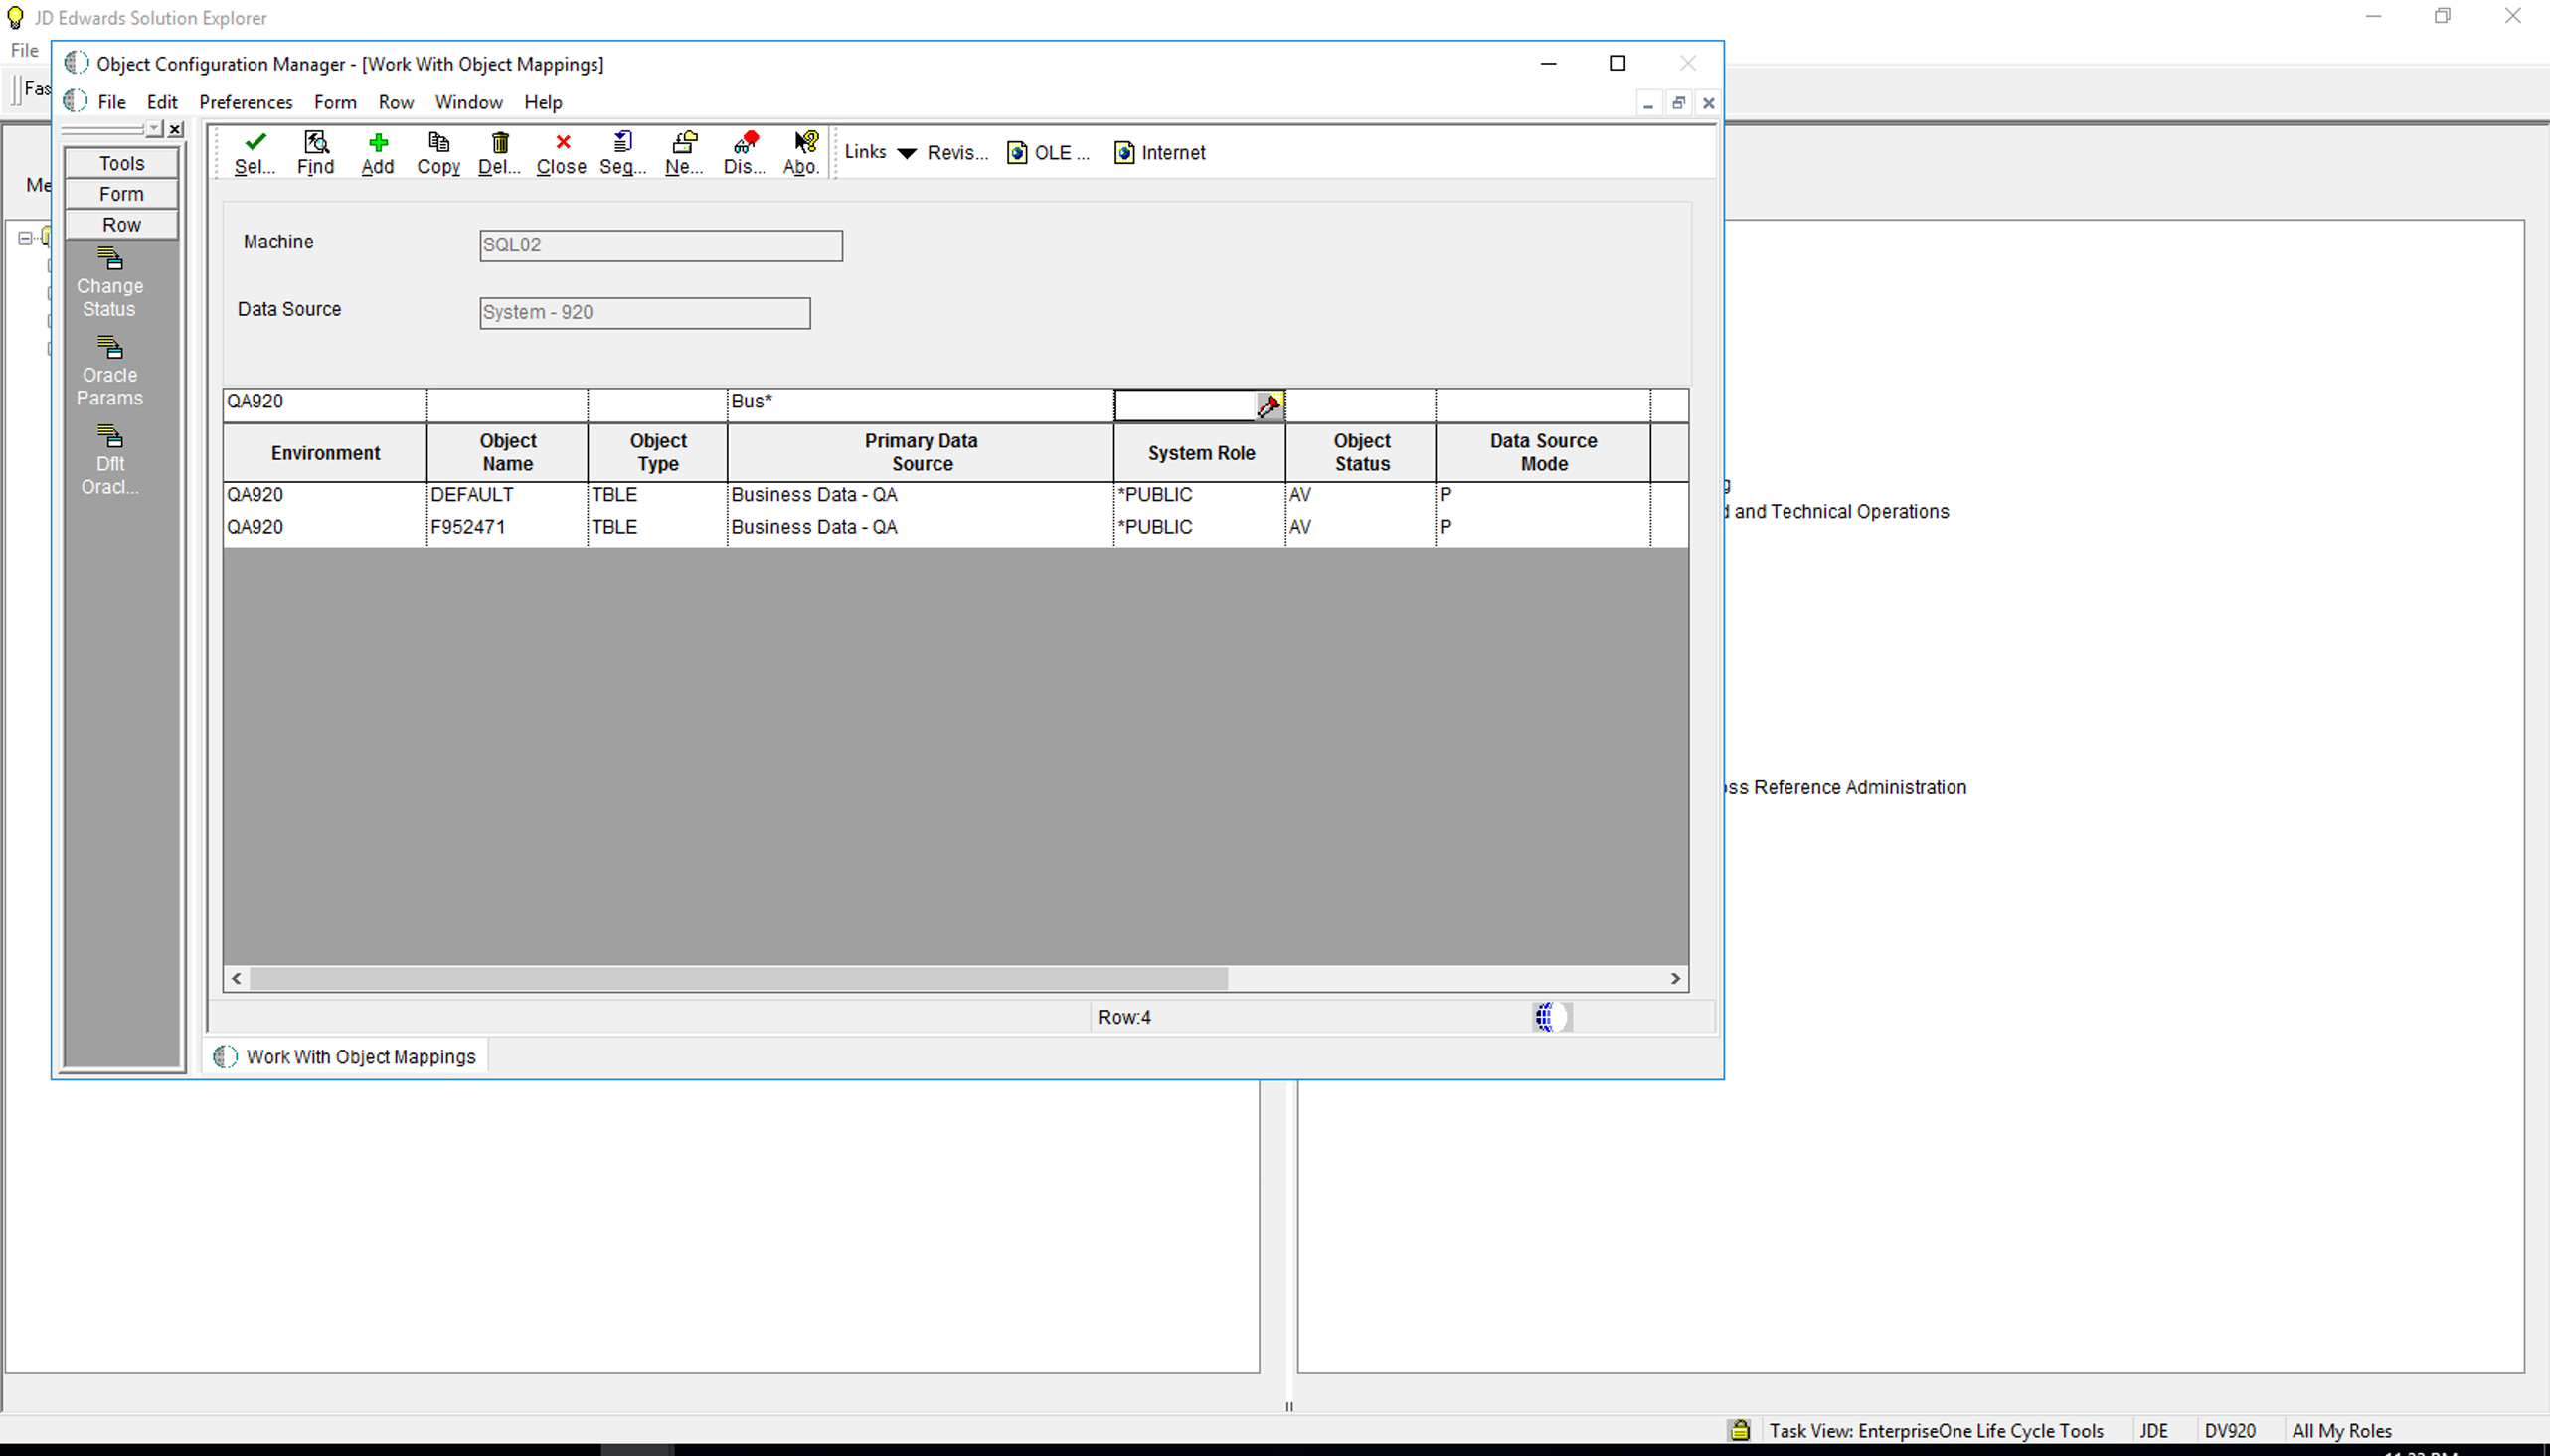The height and width of the screenshot is (1456, 2550).
Task: Open the File menu in Object Configuration Manager
Action: point(111,102)
